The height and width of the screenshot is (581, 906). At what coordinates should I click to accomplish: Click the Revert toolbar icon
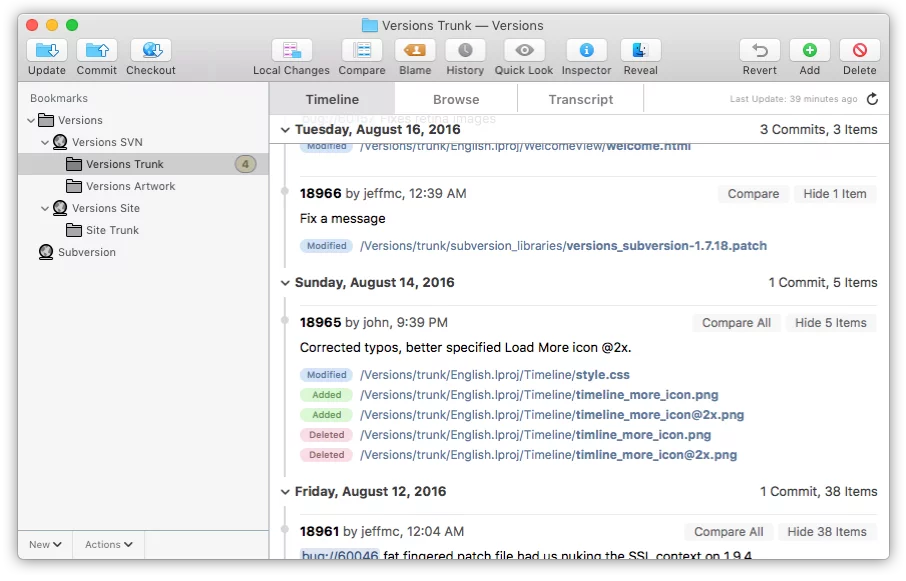click(759, 50)
